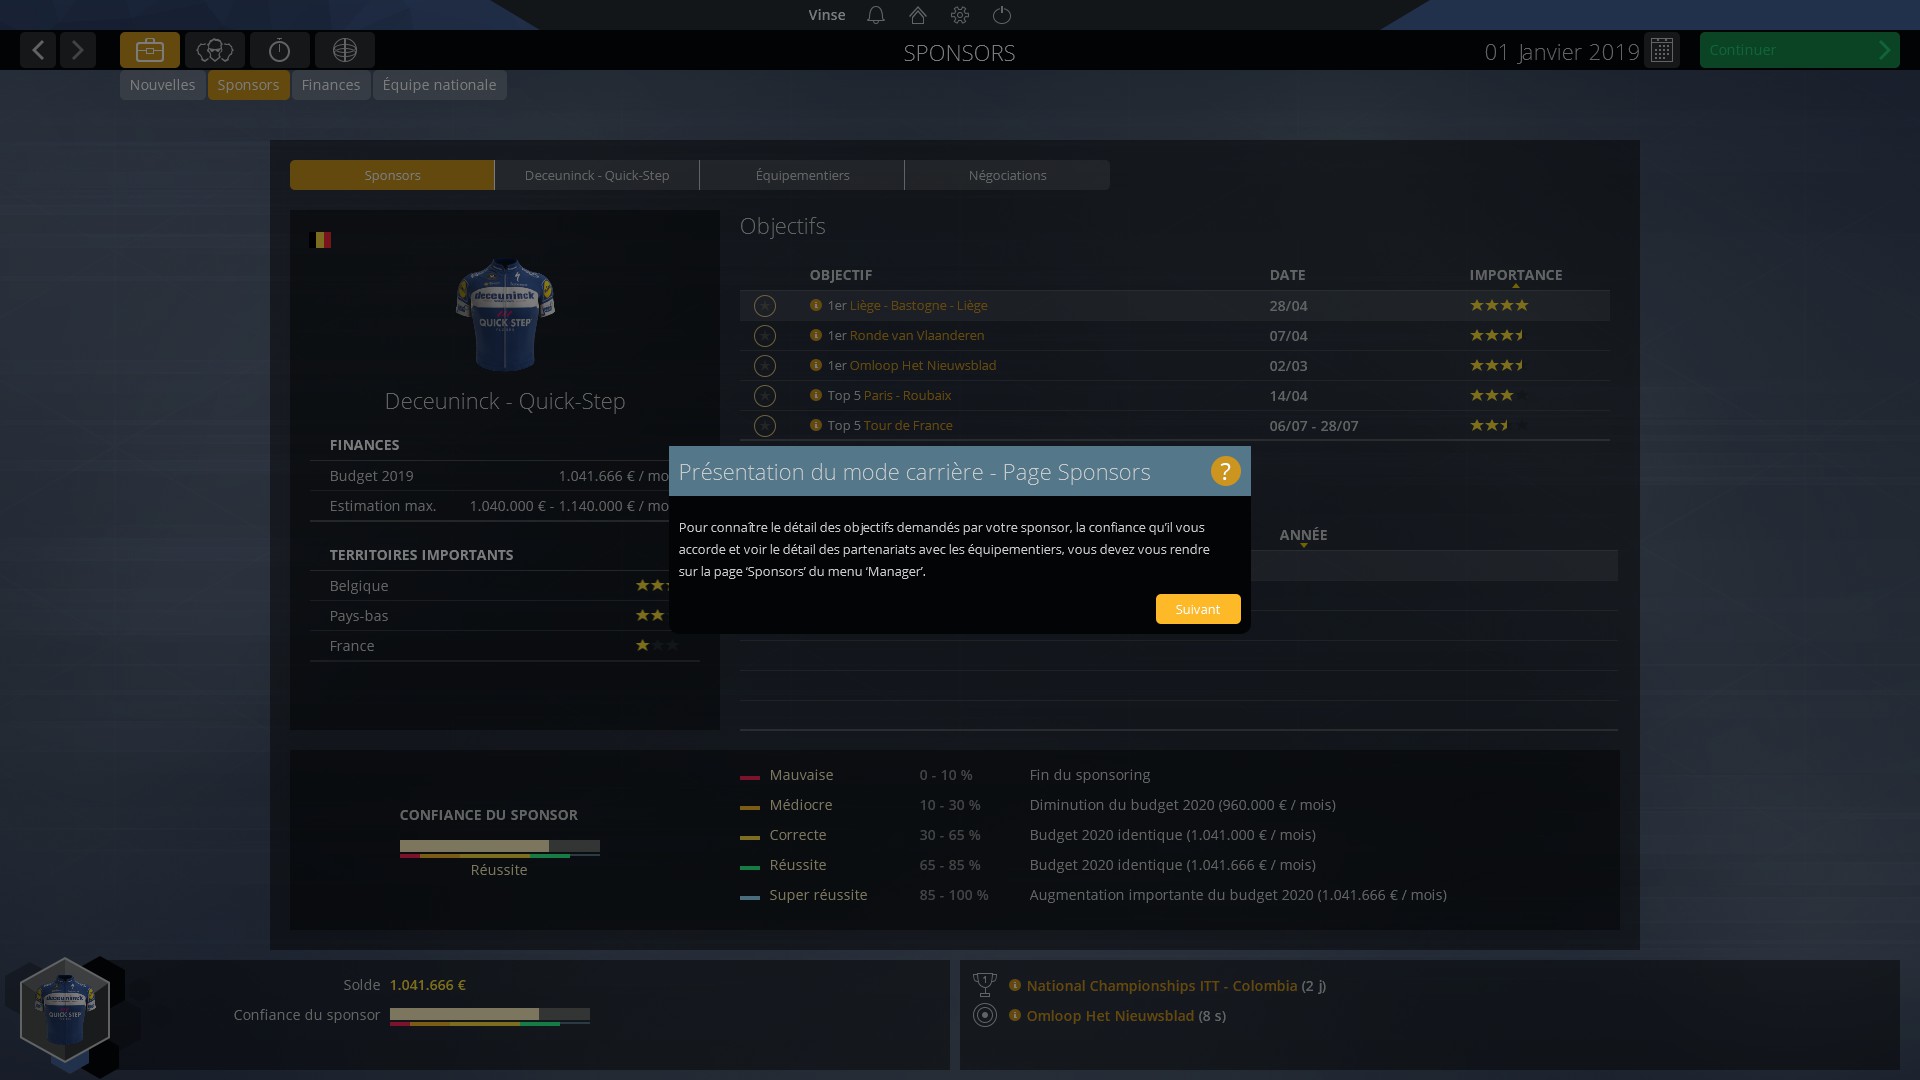Click the help question mark icon
The height and width of the screenshot is (1080, 1920).
coord(1225,471)
